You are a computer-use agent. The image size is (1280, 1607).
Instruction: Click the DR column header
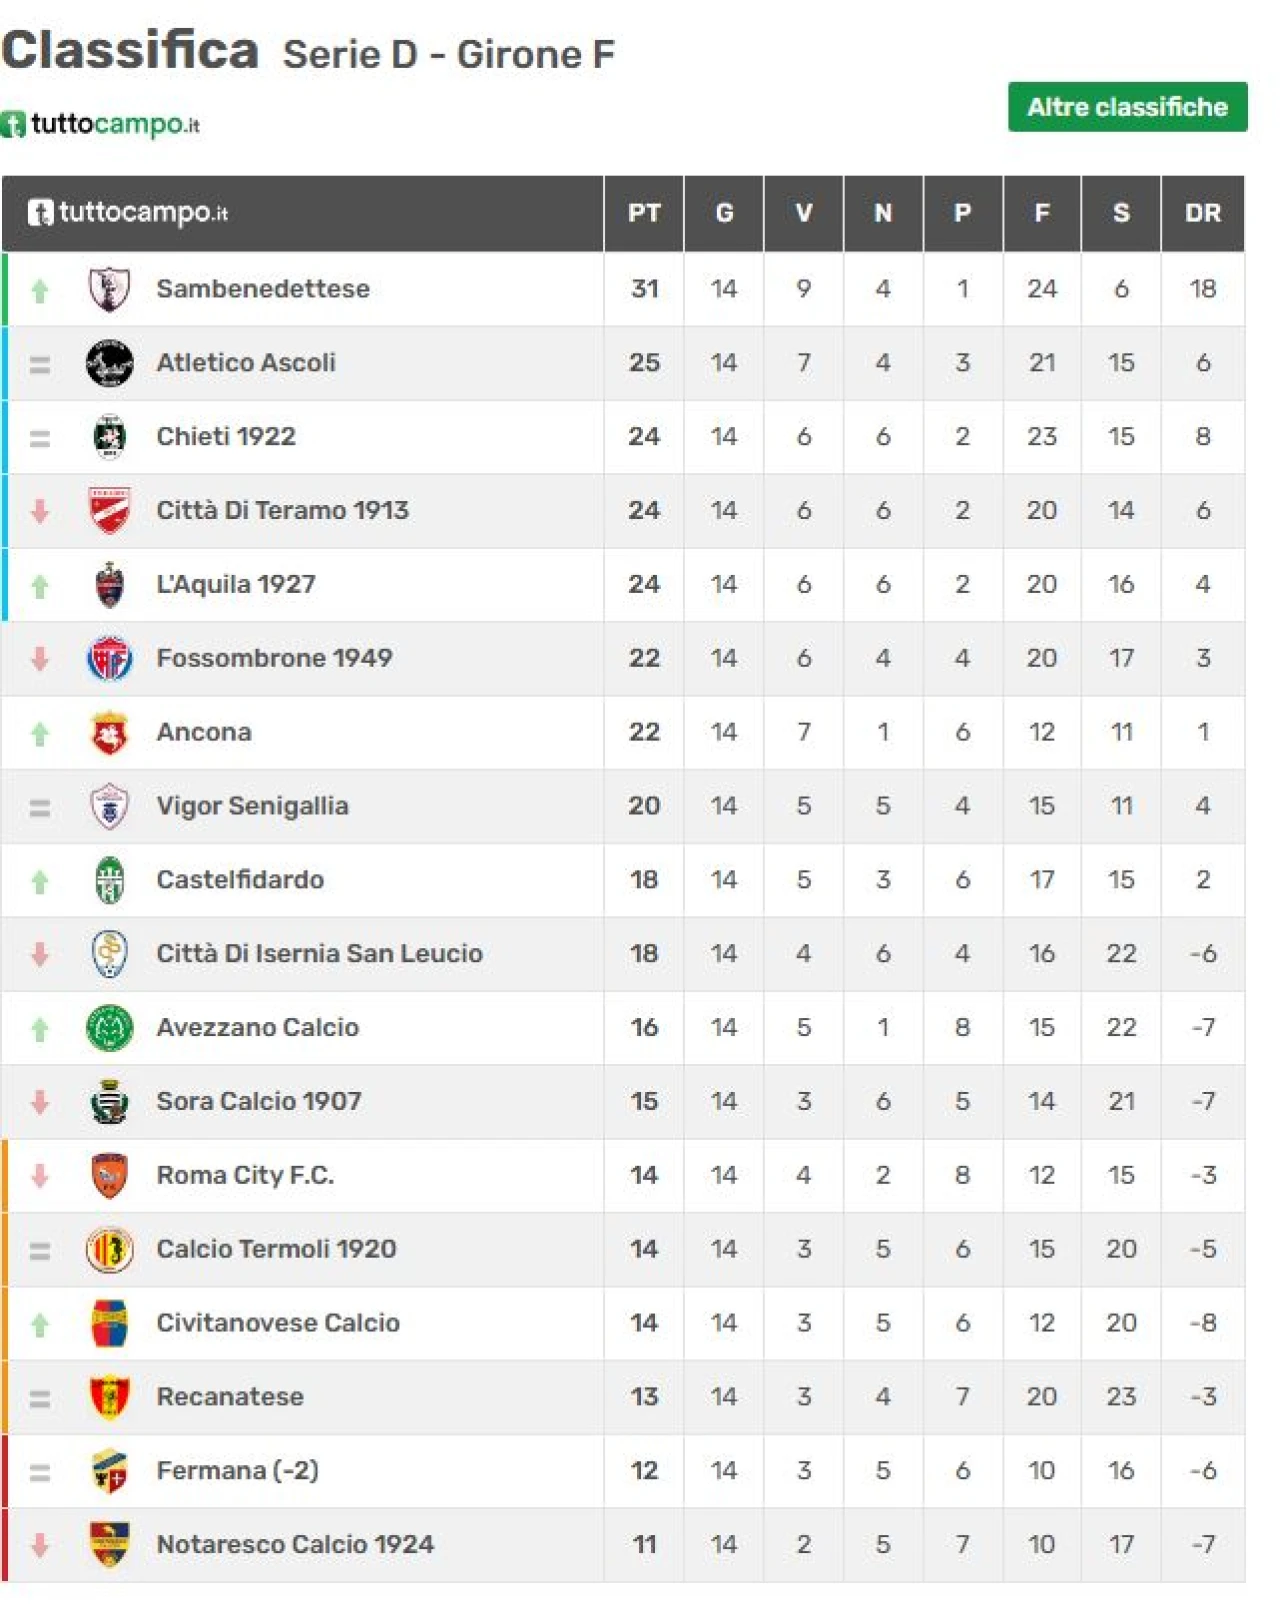(1202, 213)
